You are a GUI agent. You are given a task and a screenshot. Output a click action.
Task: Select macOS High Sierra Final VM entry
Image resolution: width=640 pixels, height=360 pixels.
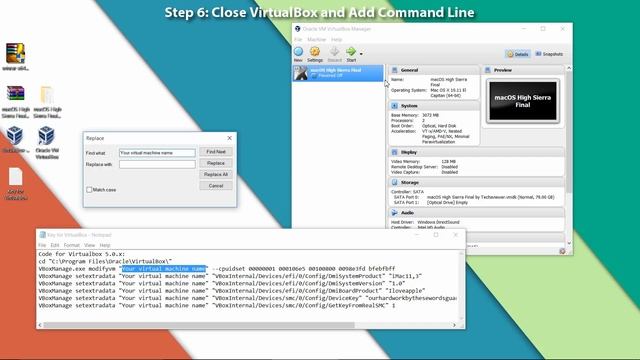tap(338, 73)
